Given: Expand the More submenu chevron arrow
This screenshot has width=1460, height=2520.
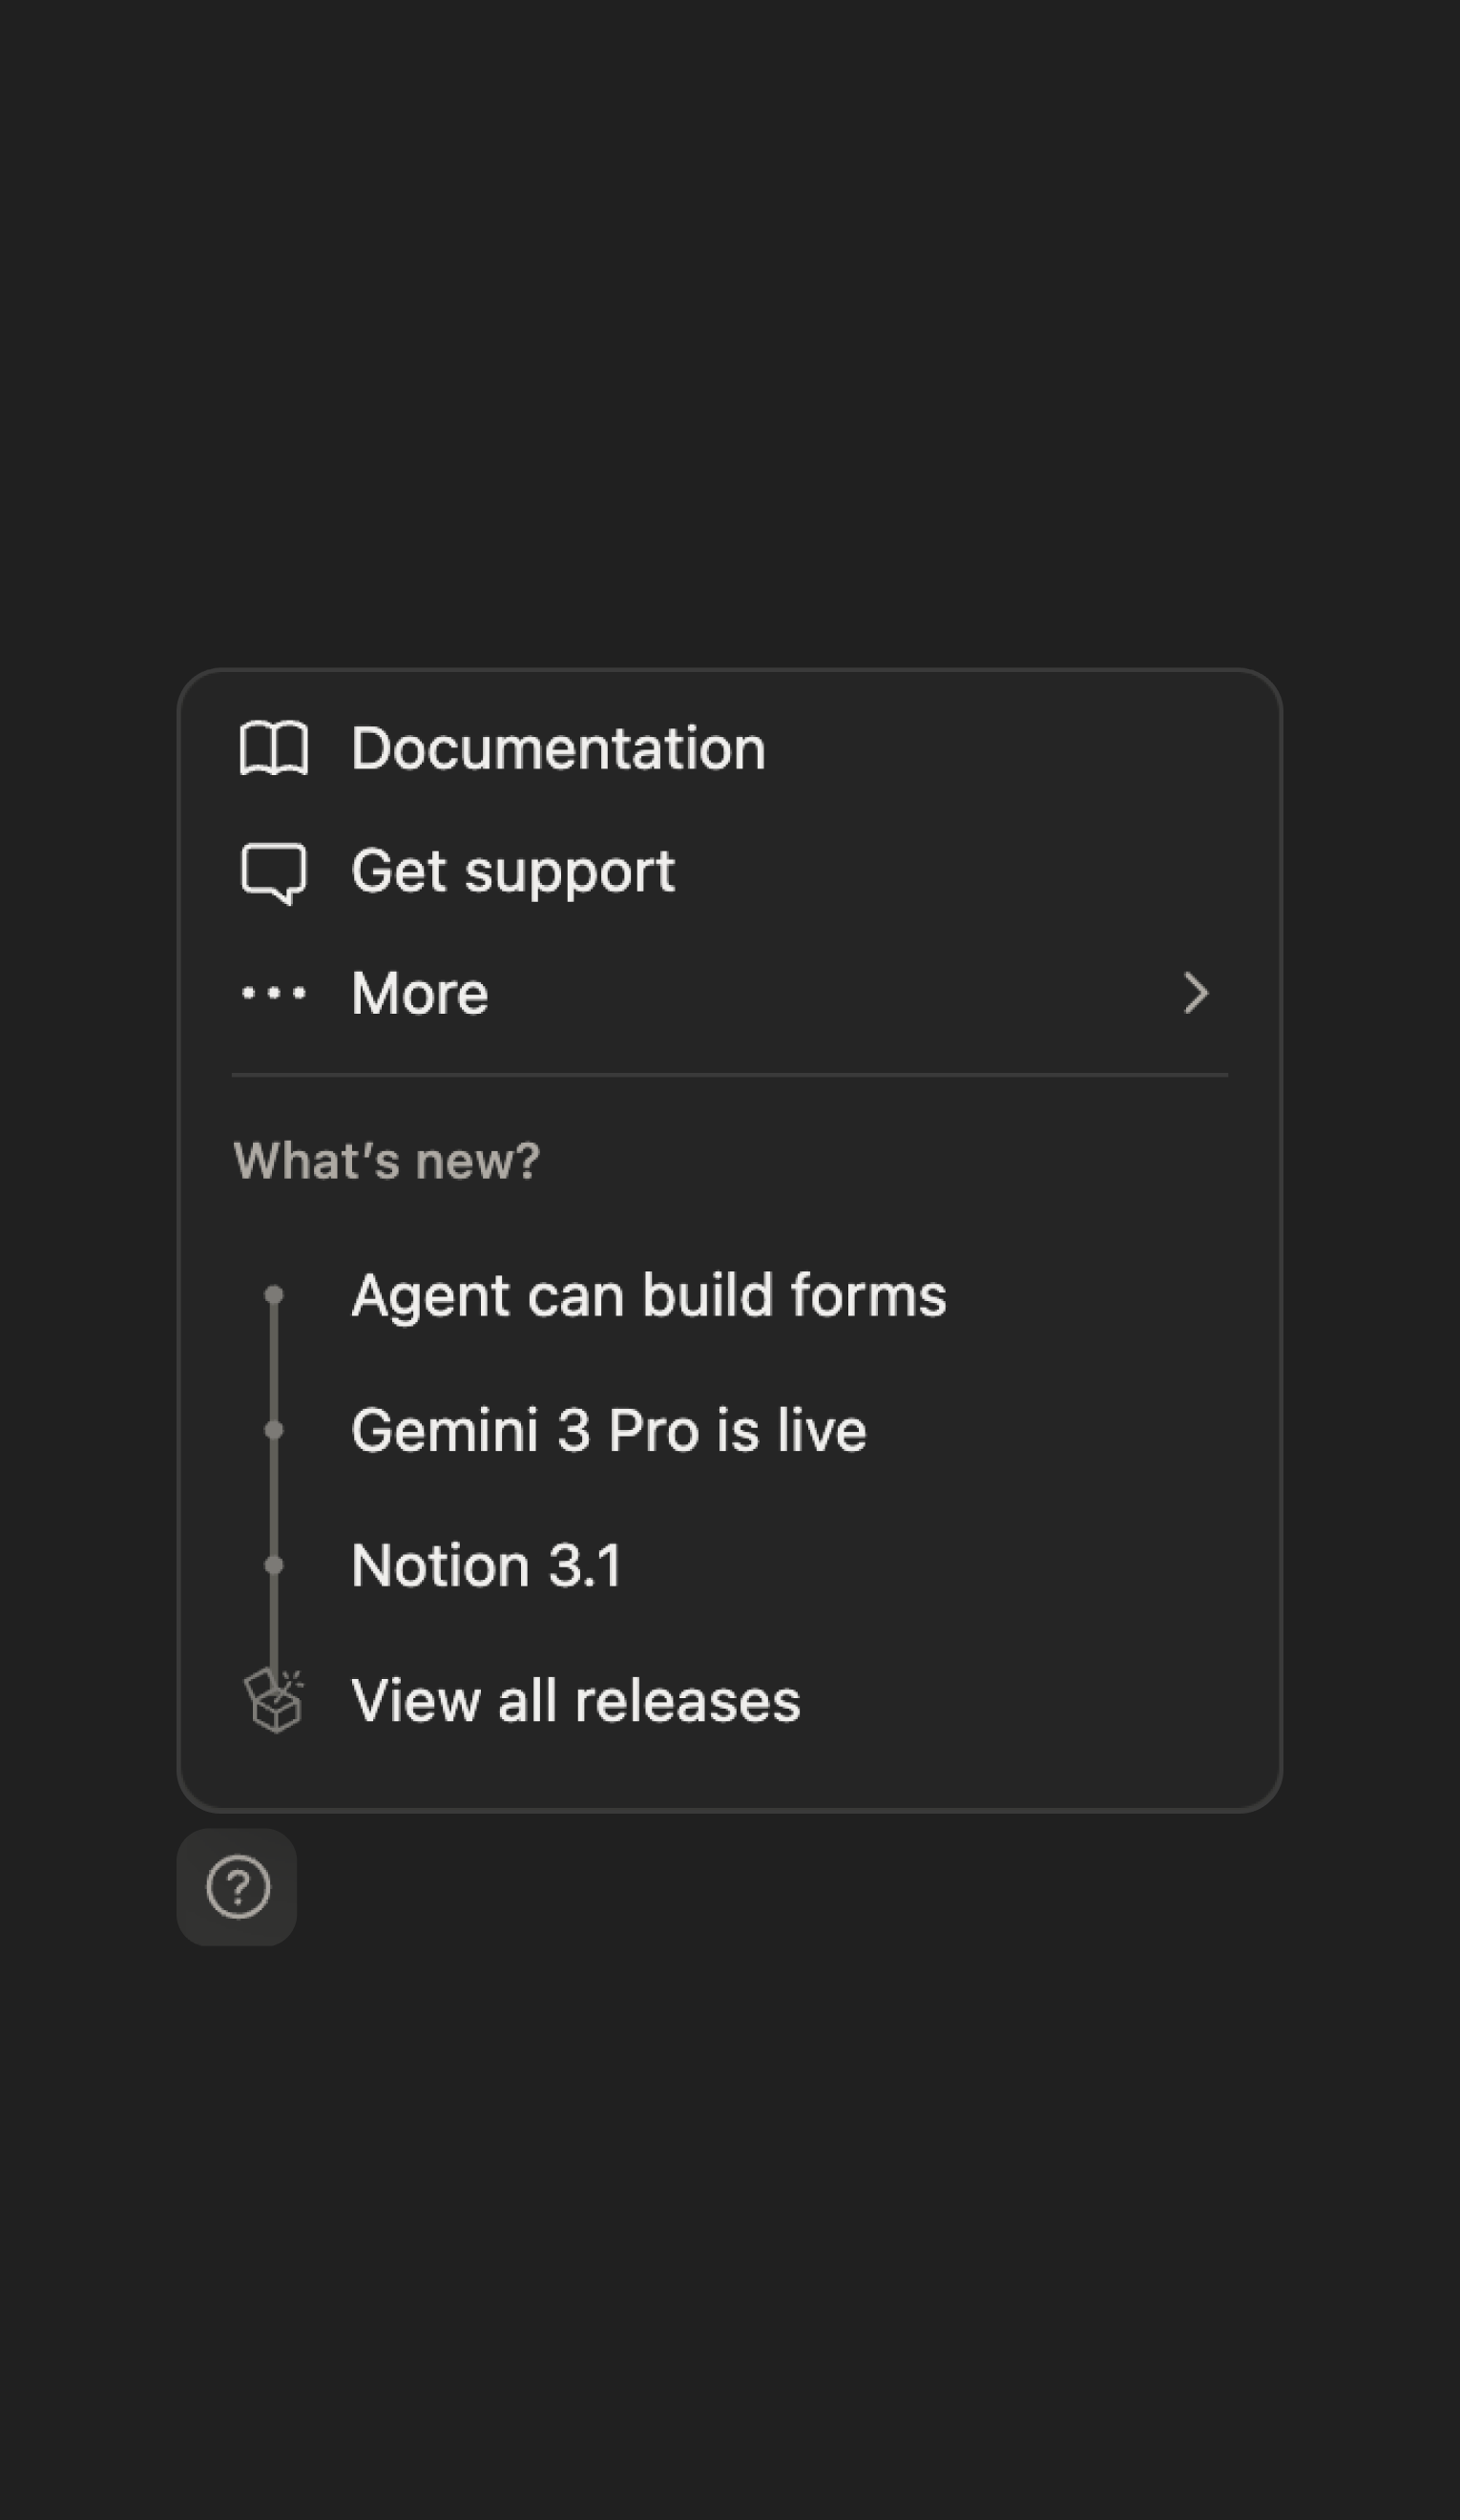Looking at the screenshot, I should tap(1195, 993).
